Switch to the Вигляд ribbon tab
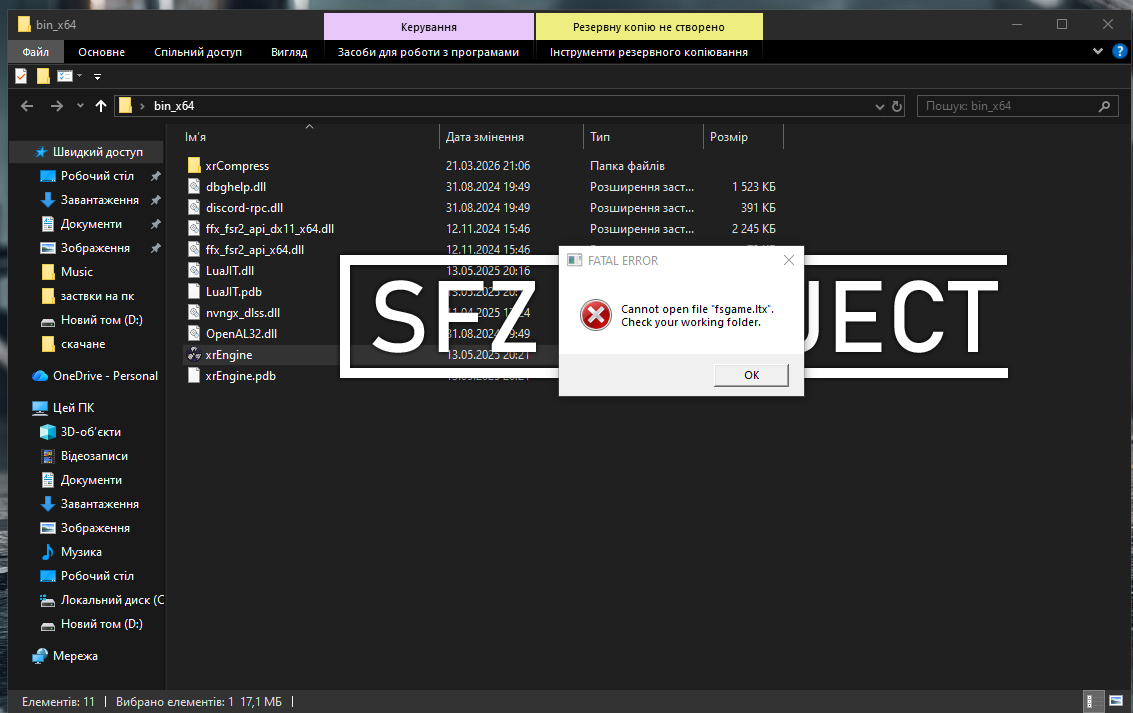1133x713 pixels. tap(289, 52)
